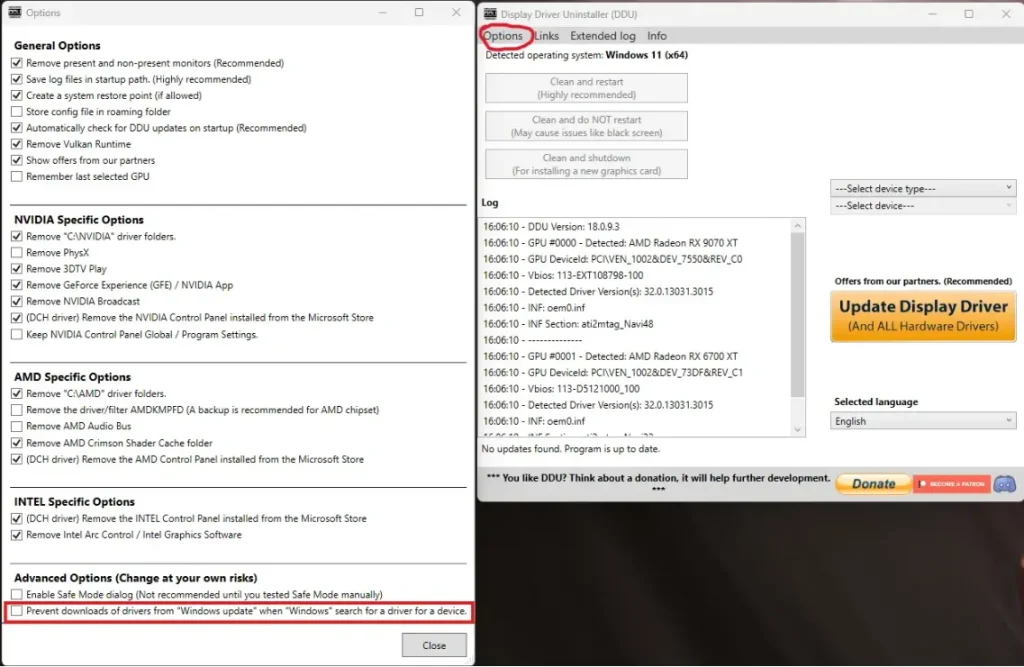
Task: Open the Links menu
Action: (547, 36)
